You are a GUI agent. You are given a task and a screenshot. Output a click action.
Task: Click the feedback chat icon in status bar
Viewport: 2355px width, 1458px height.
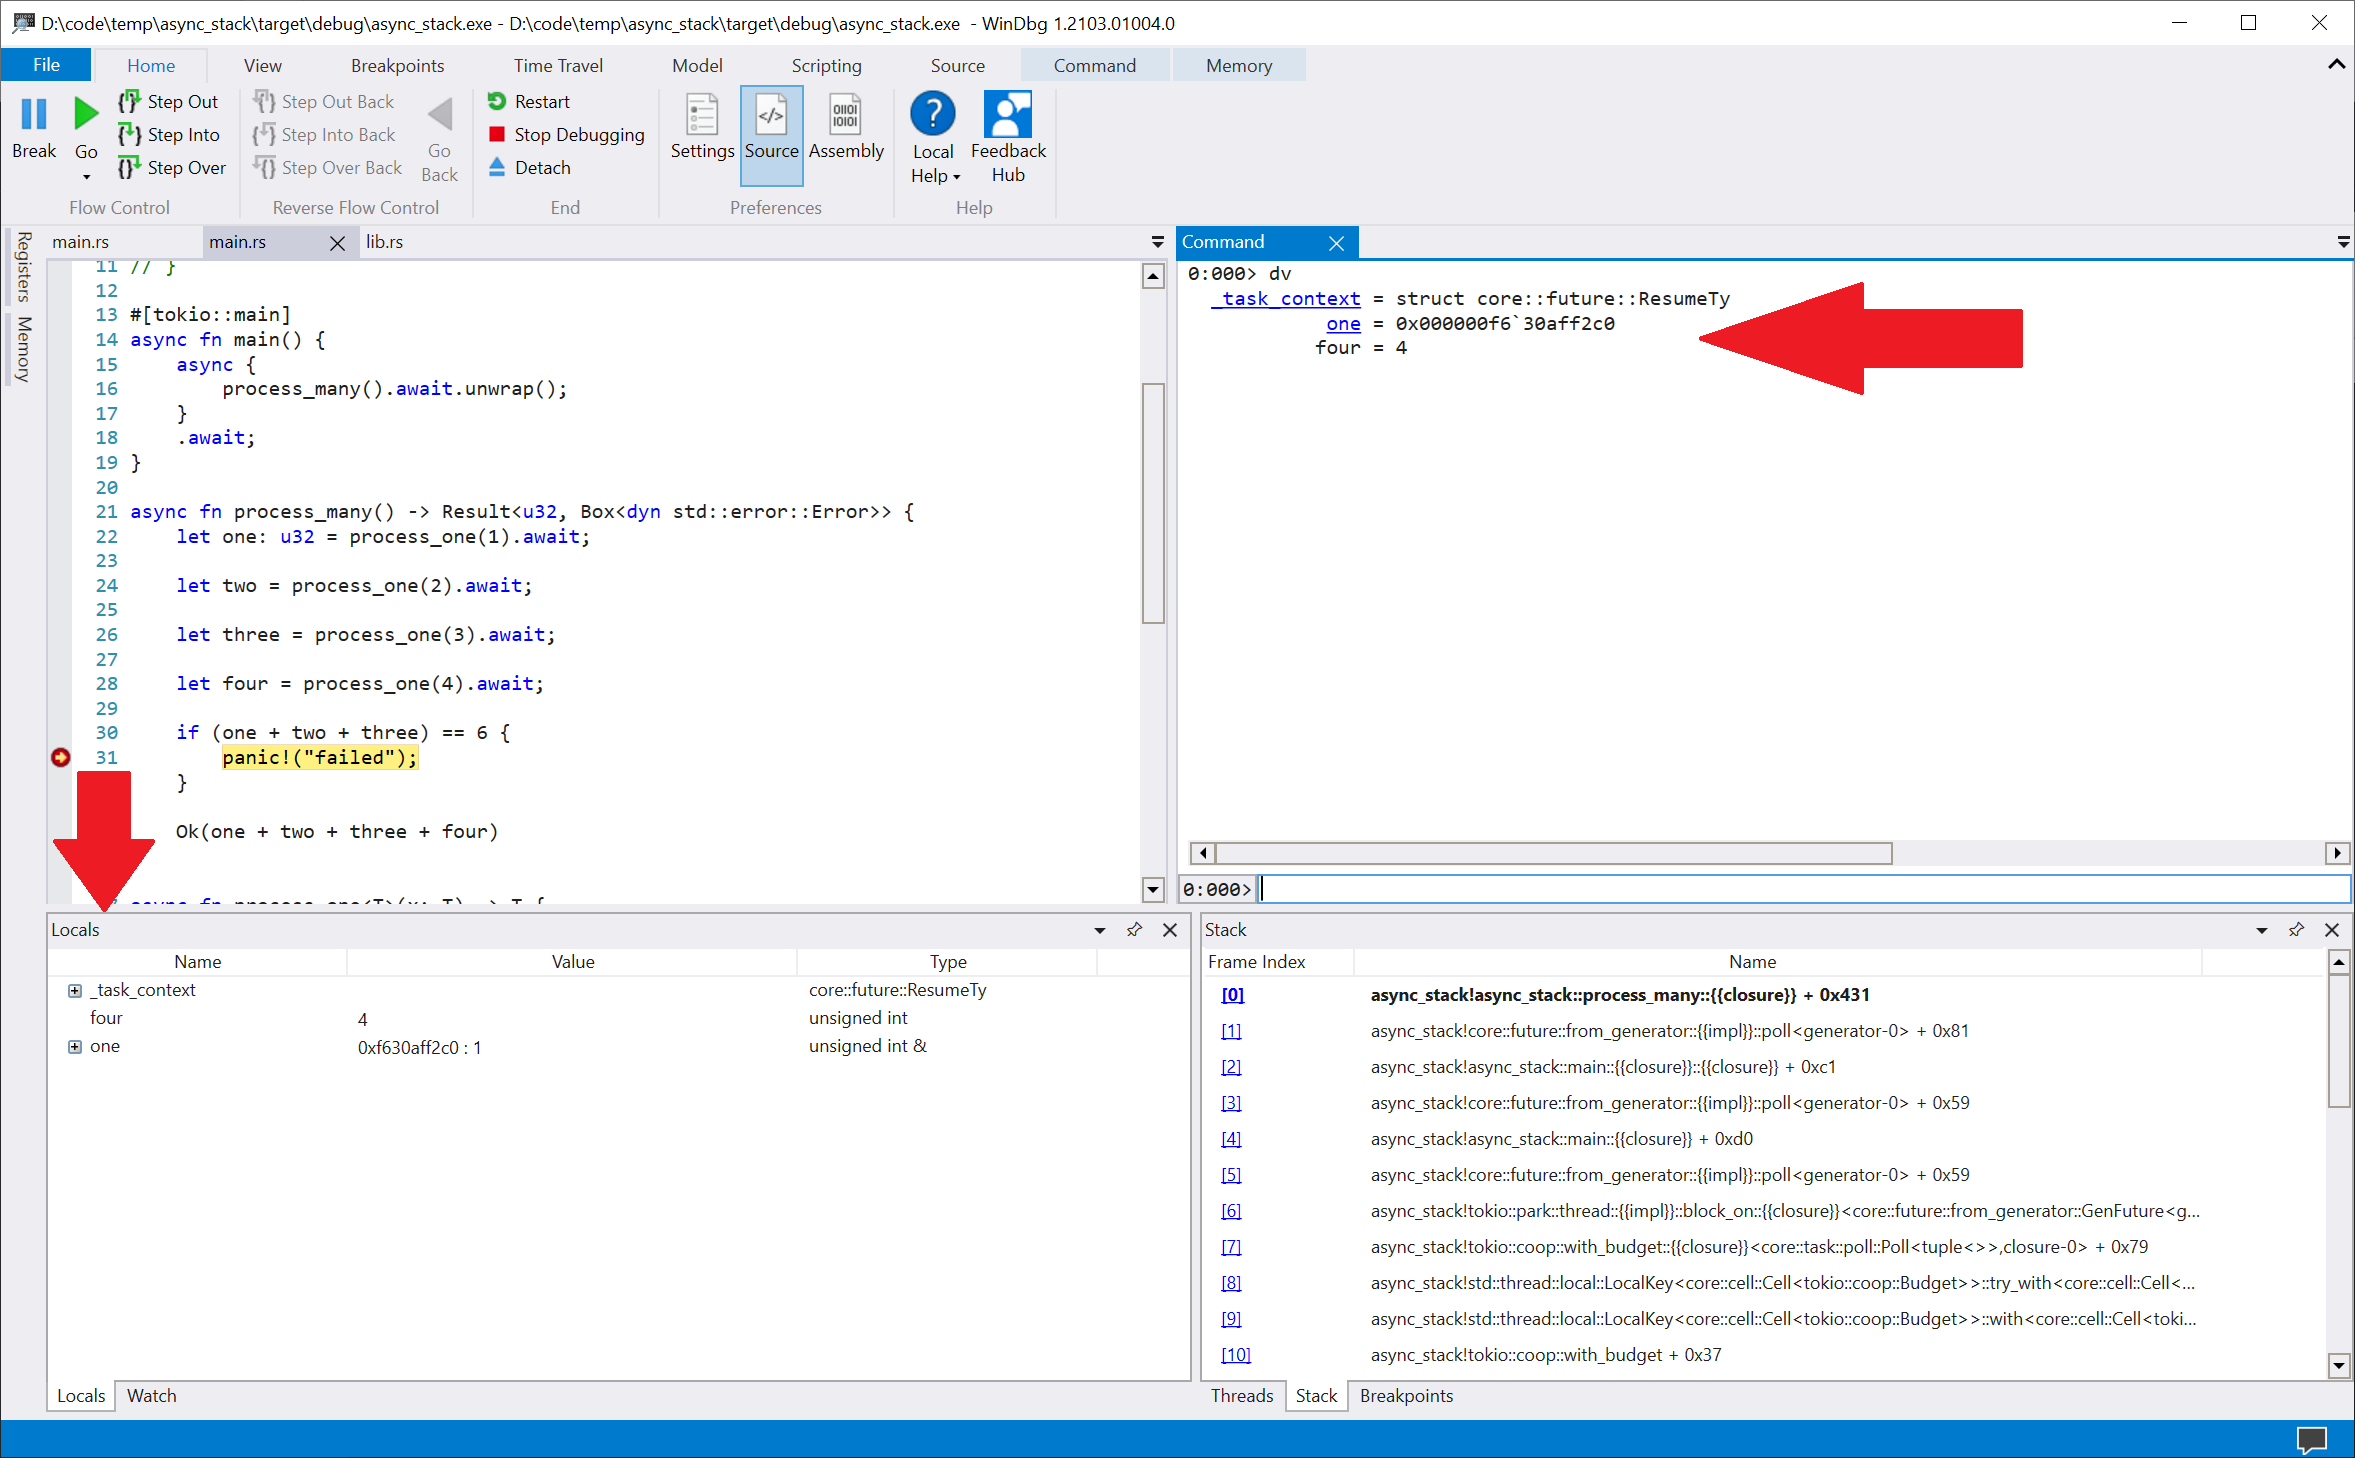[2312, 1440]
